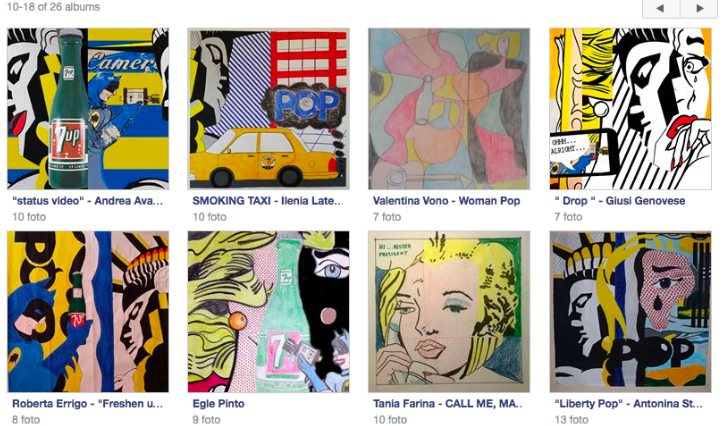This screenshot has width=724, height=426.
Task: Open the "Liberty Pop" album thumbnail
Action: point(630,312)
